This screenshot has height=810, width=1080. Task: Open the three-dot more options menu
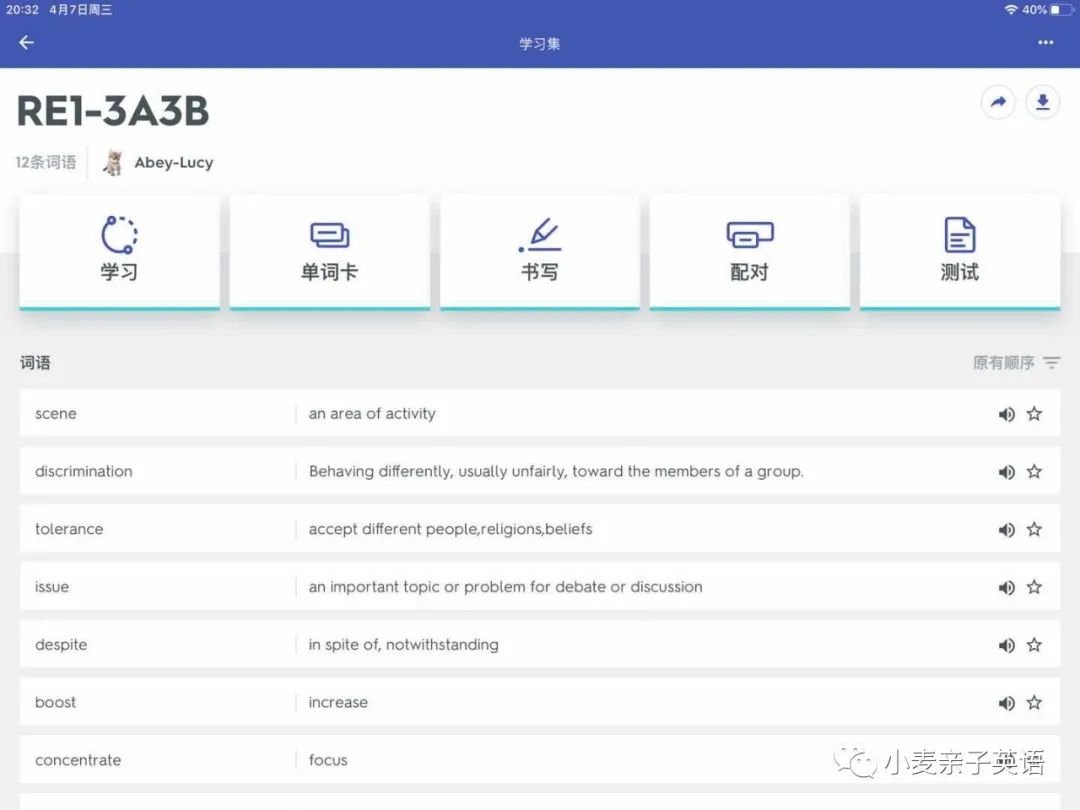(x=1046, y=43)
